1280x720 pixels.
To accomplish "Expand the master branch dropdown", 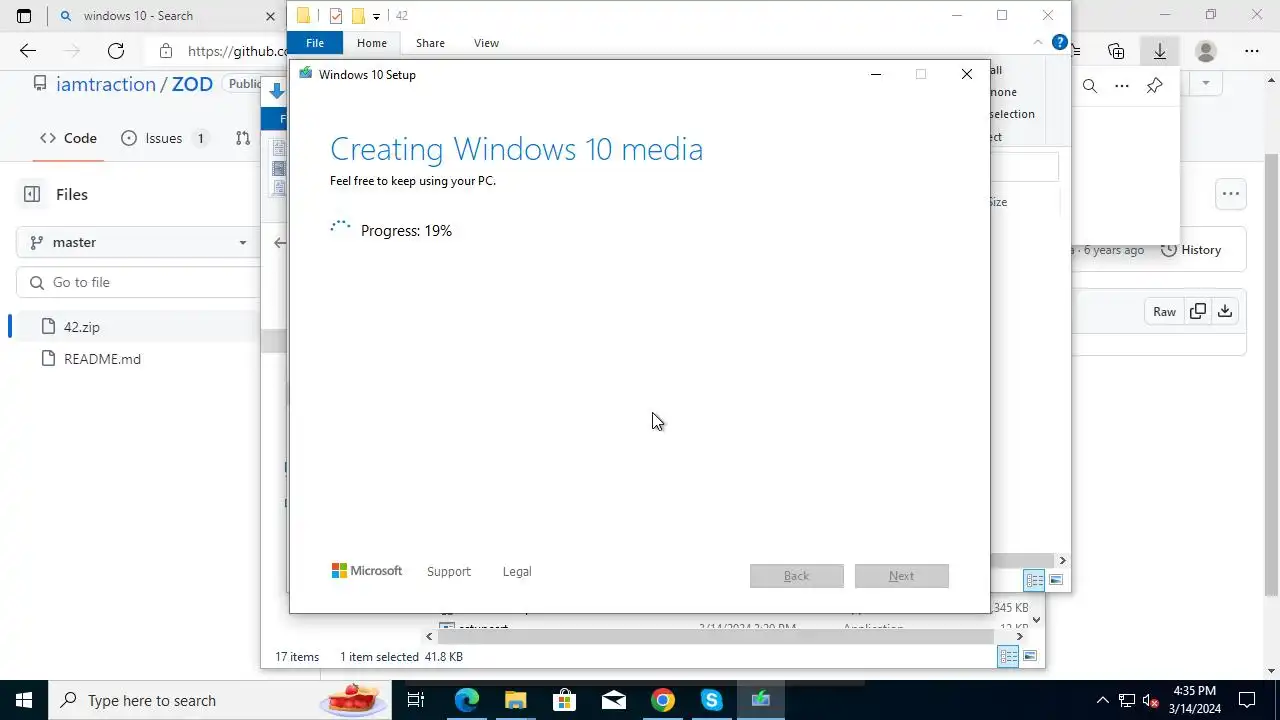I will pyautogui.click(x=138, y=242).
